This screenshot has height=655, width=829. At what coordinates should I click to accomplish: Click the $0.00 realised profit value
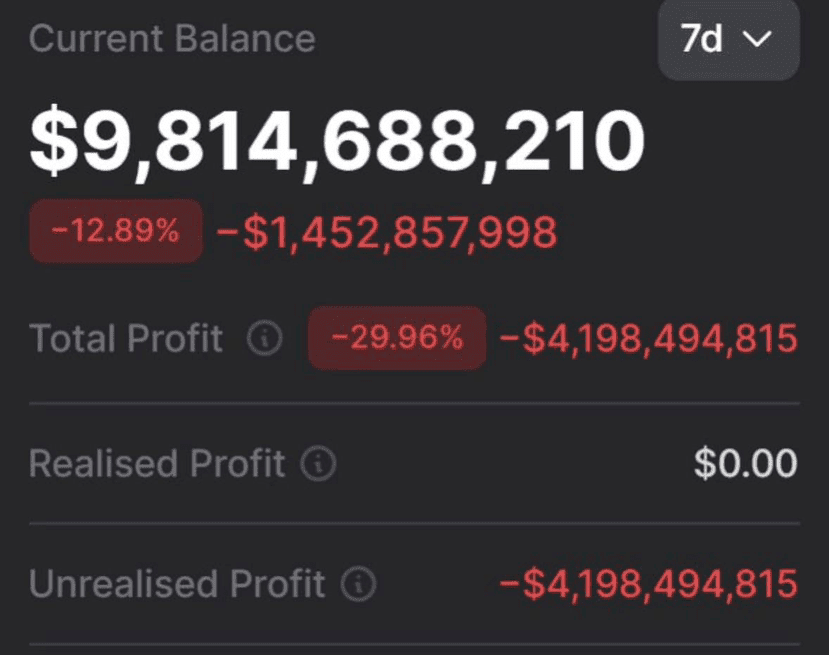tap(745, 464)
